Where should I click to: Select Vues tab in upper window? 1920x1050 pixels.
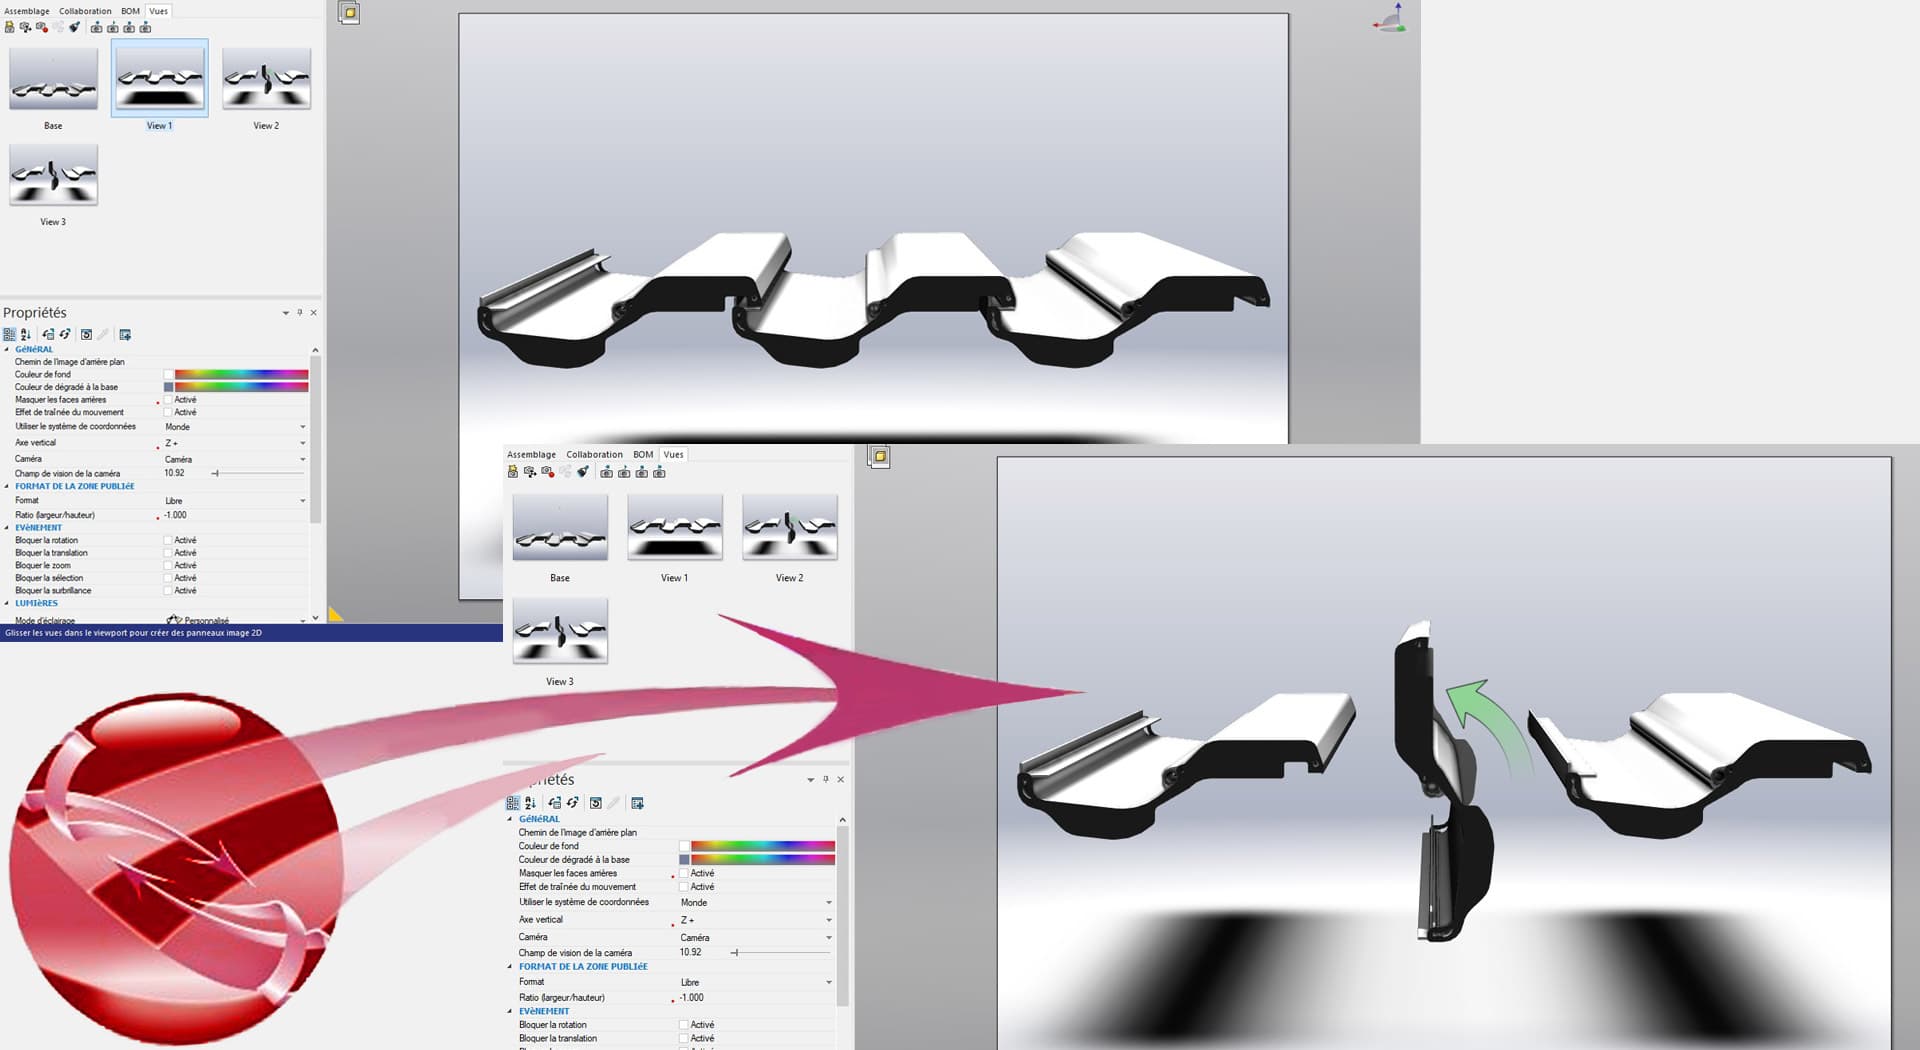(159, 11)
